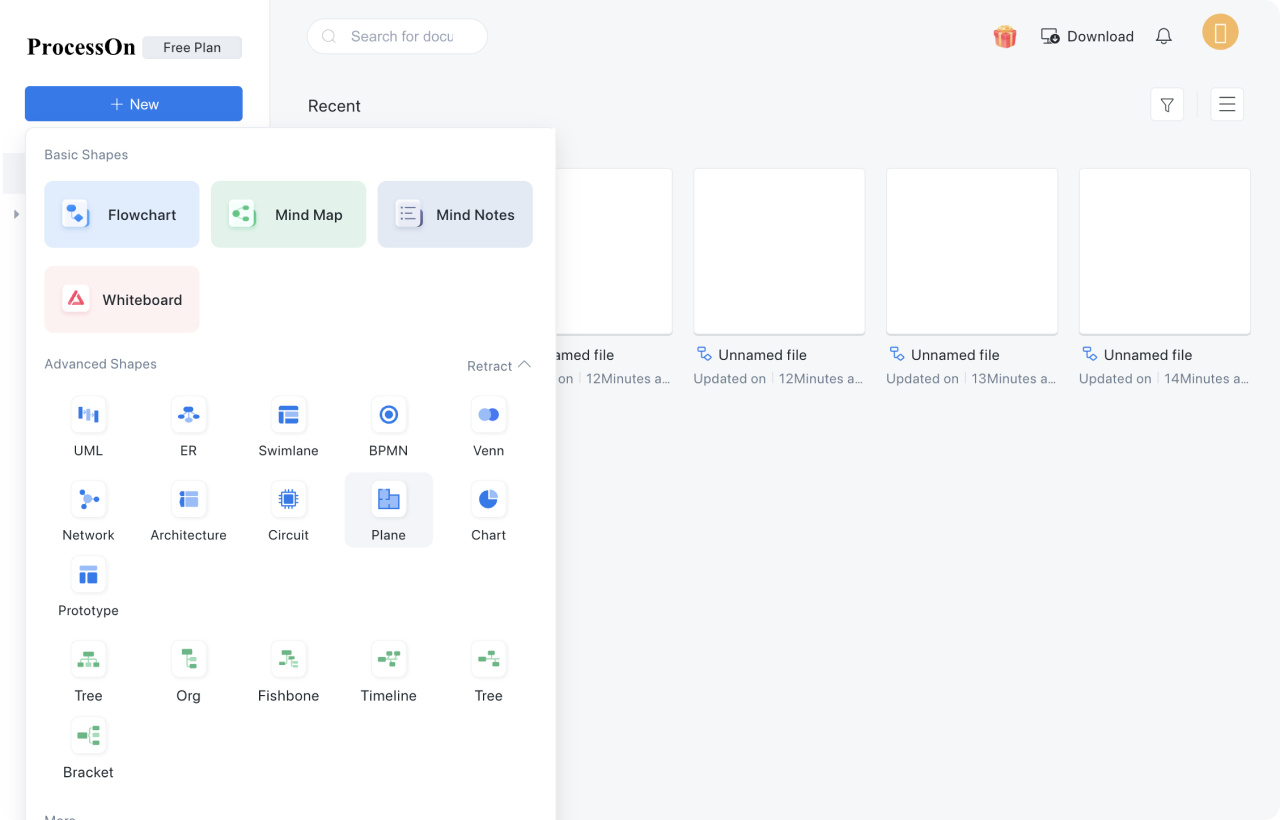Select the Fishbone diagram icon
The width and height of the screenshot is (1280, 820).
[288, 659]
